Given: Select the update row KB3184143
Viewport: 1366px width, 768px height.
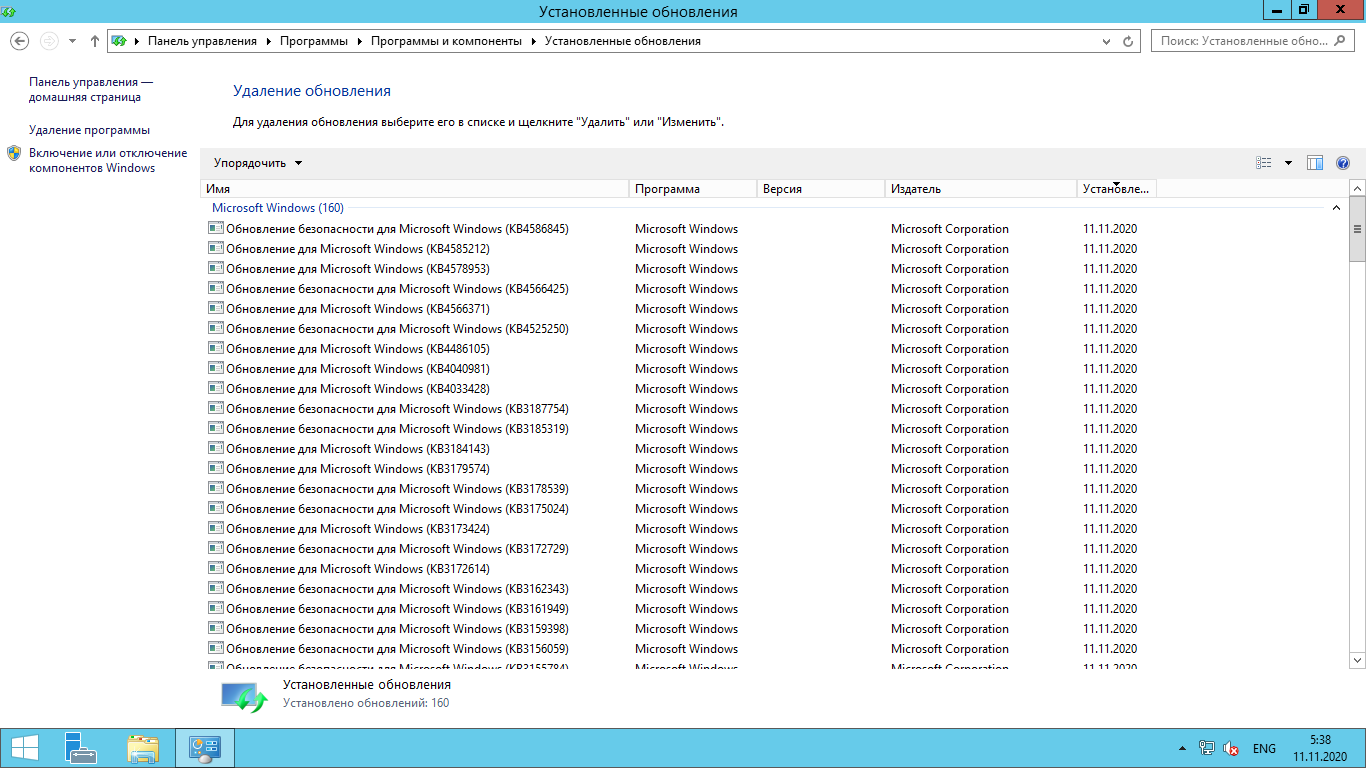Looking at the screenshot, I should pos(679,449).
